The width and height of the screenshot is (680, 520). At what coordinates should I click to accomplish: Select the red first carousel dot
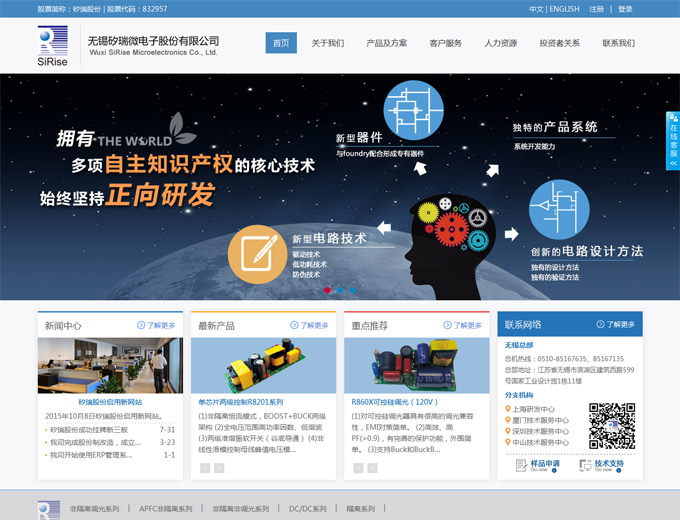327,290
